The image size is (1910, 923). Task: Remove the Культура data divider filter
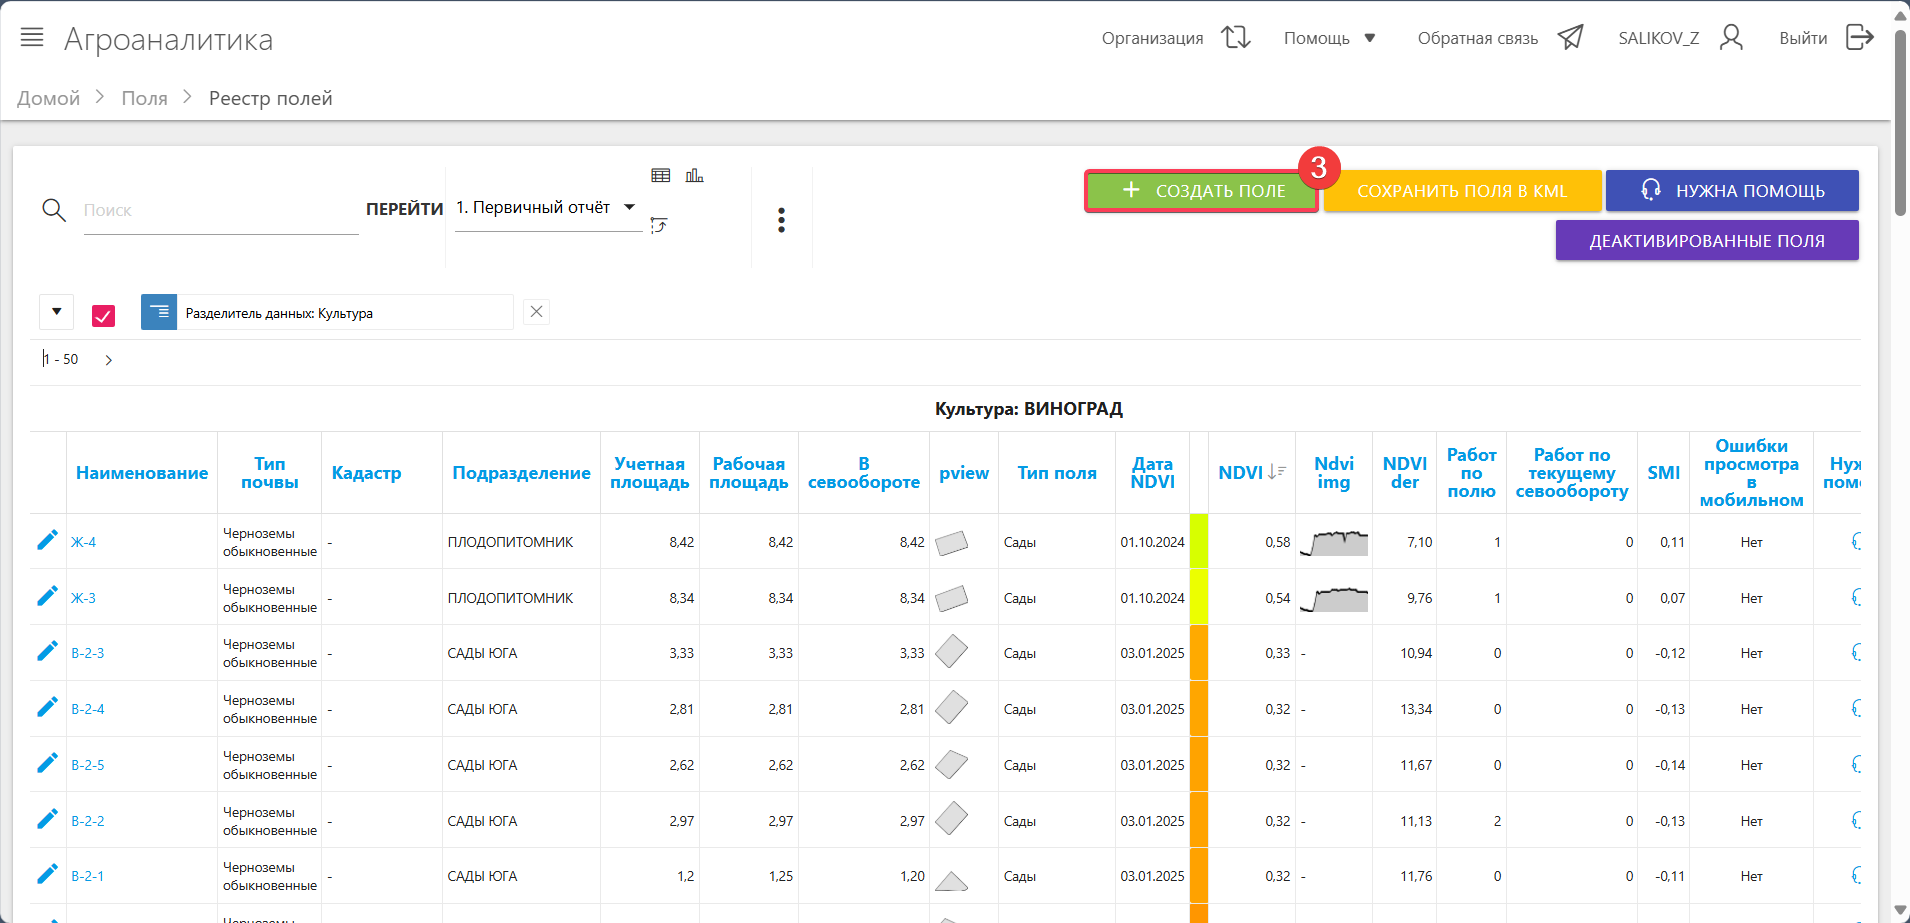[537, 312]
